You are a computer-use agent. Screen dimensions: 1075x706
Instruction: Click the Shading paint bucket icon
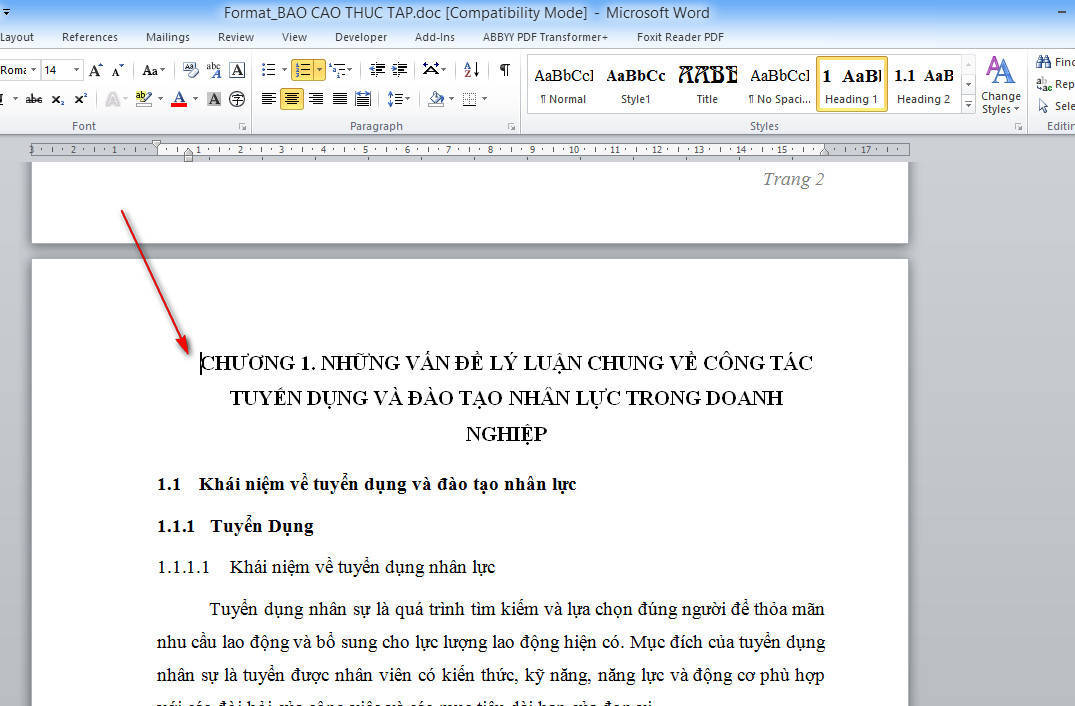[436, 99]
